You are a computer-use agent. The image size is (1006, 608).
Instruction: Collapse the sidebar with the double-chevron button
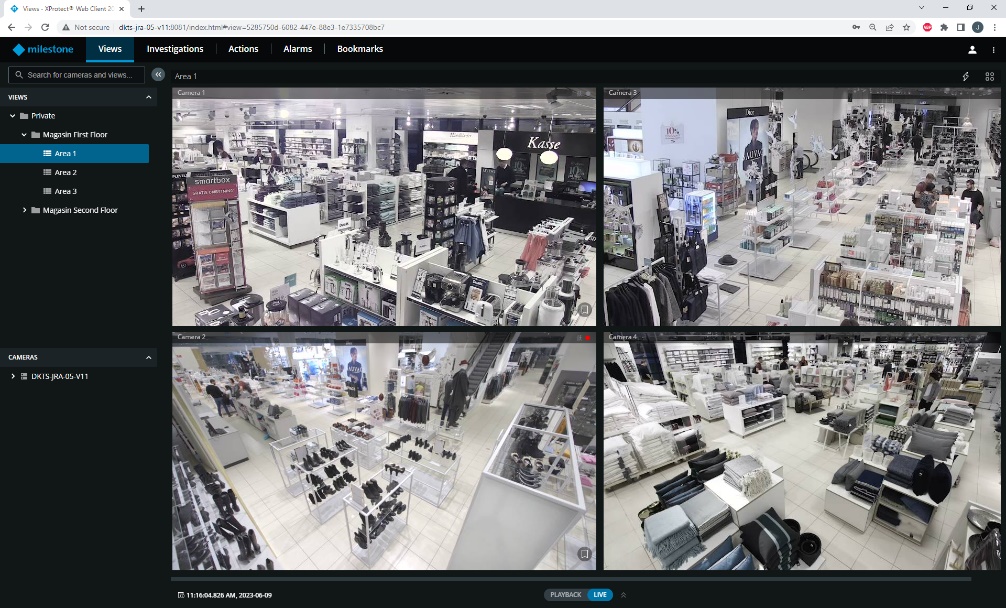pos(158,74)
